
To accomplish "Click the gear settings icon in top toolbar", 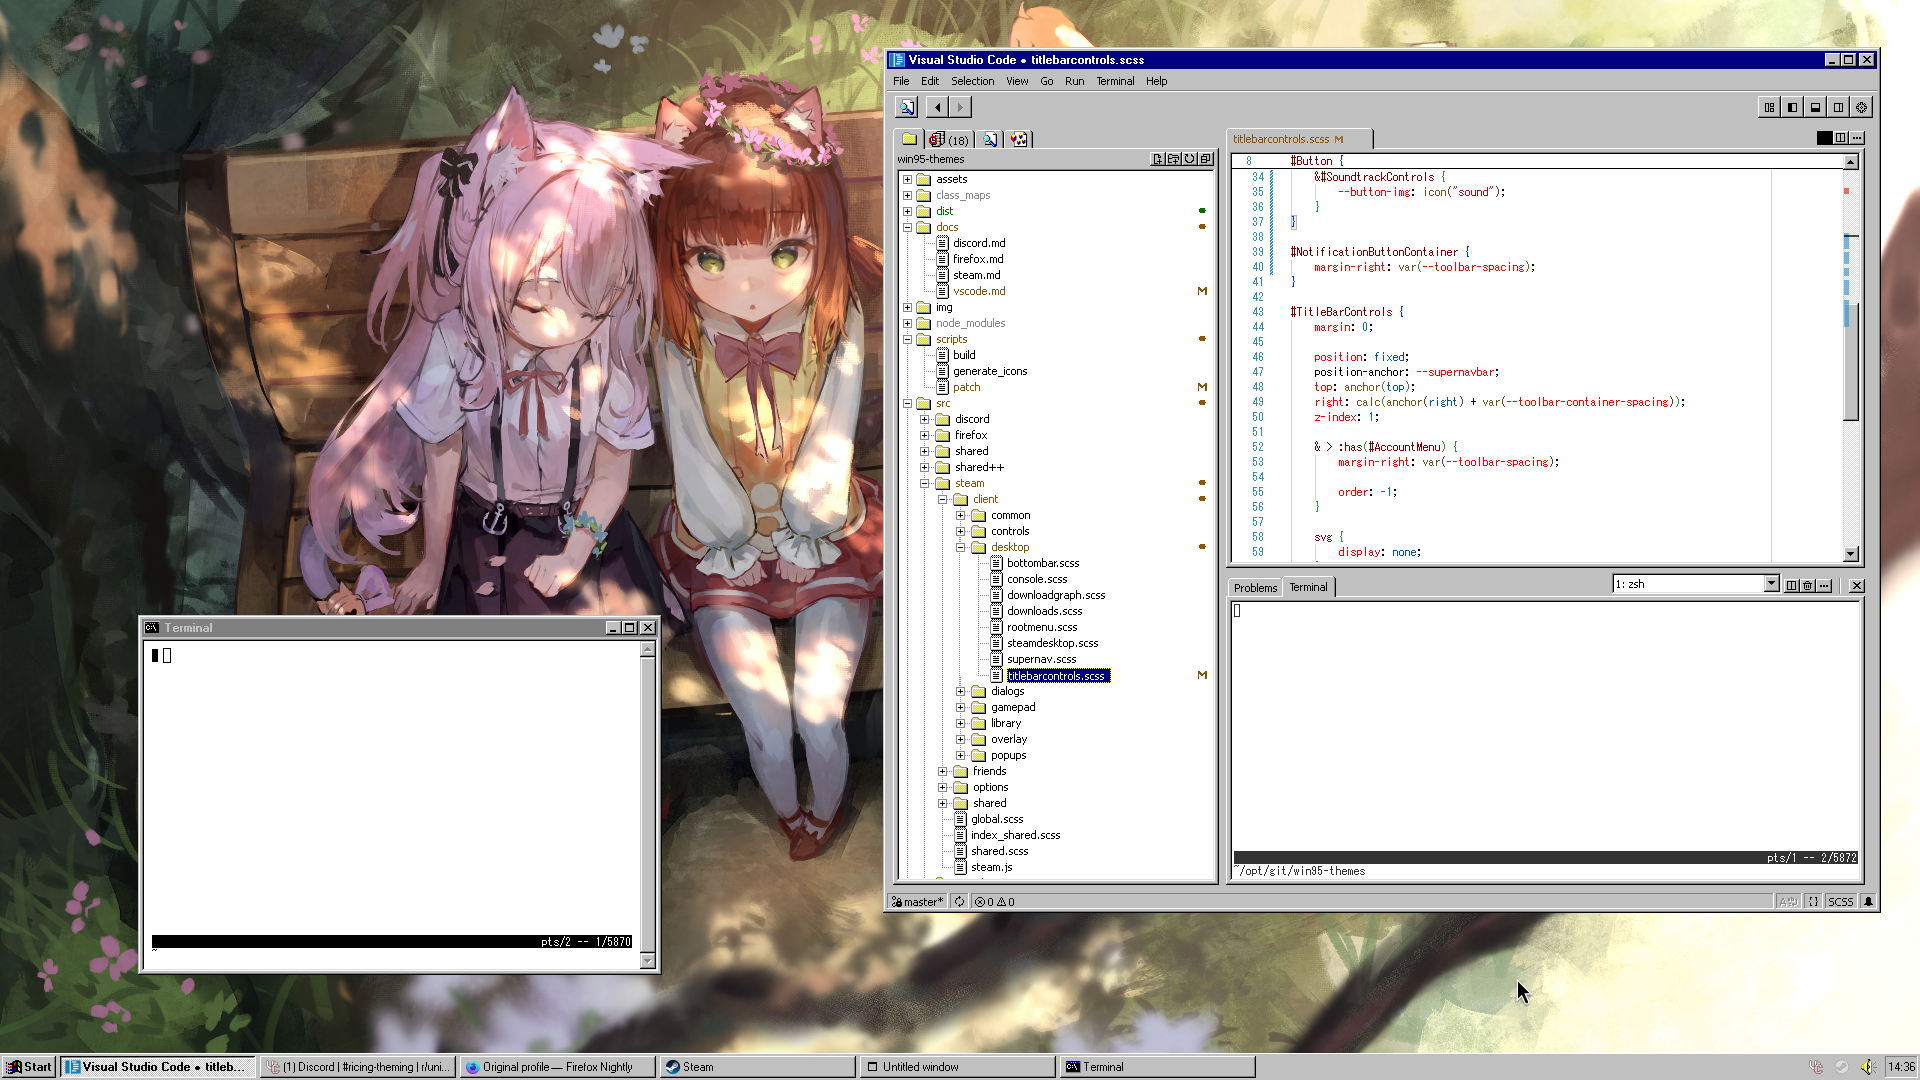I will point(1861,107).
